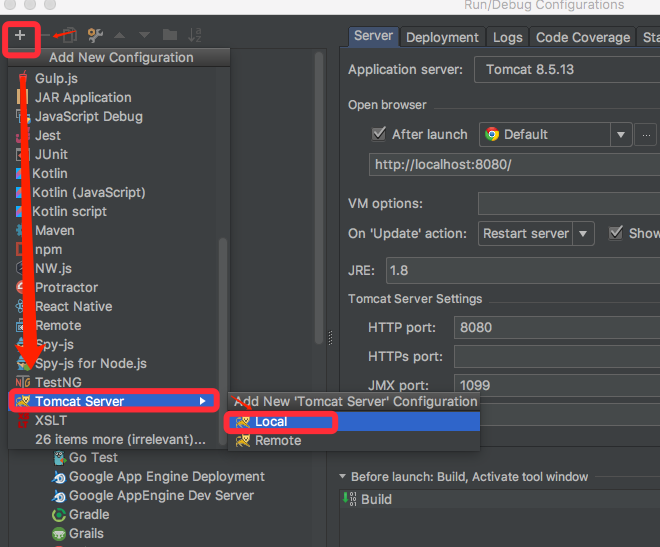Choose Kotlin script entry
The image size is (660, 547).
114,211
